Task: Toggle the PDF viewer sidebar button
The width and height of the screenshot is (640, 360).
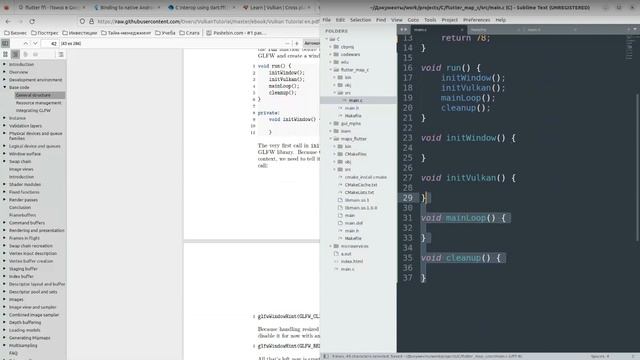Action: coord(5,43)
